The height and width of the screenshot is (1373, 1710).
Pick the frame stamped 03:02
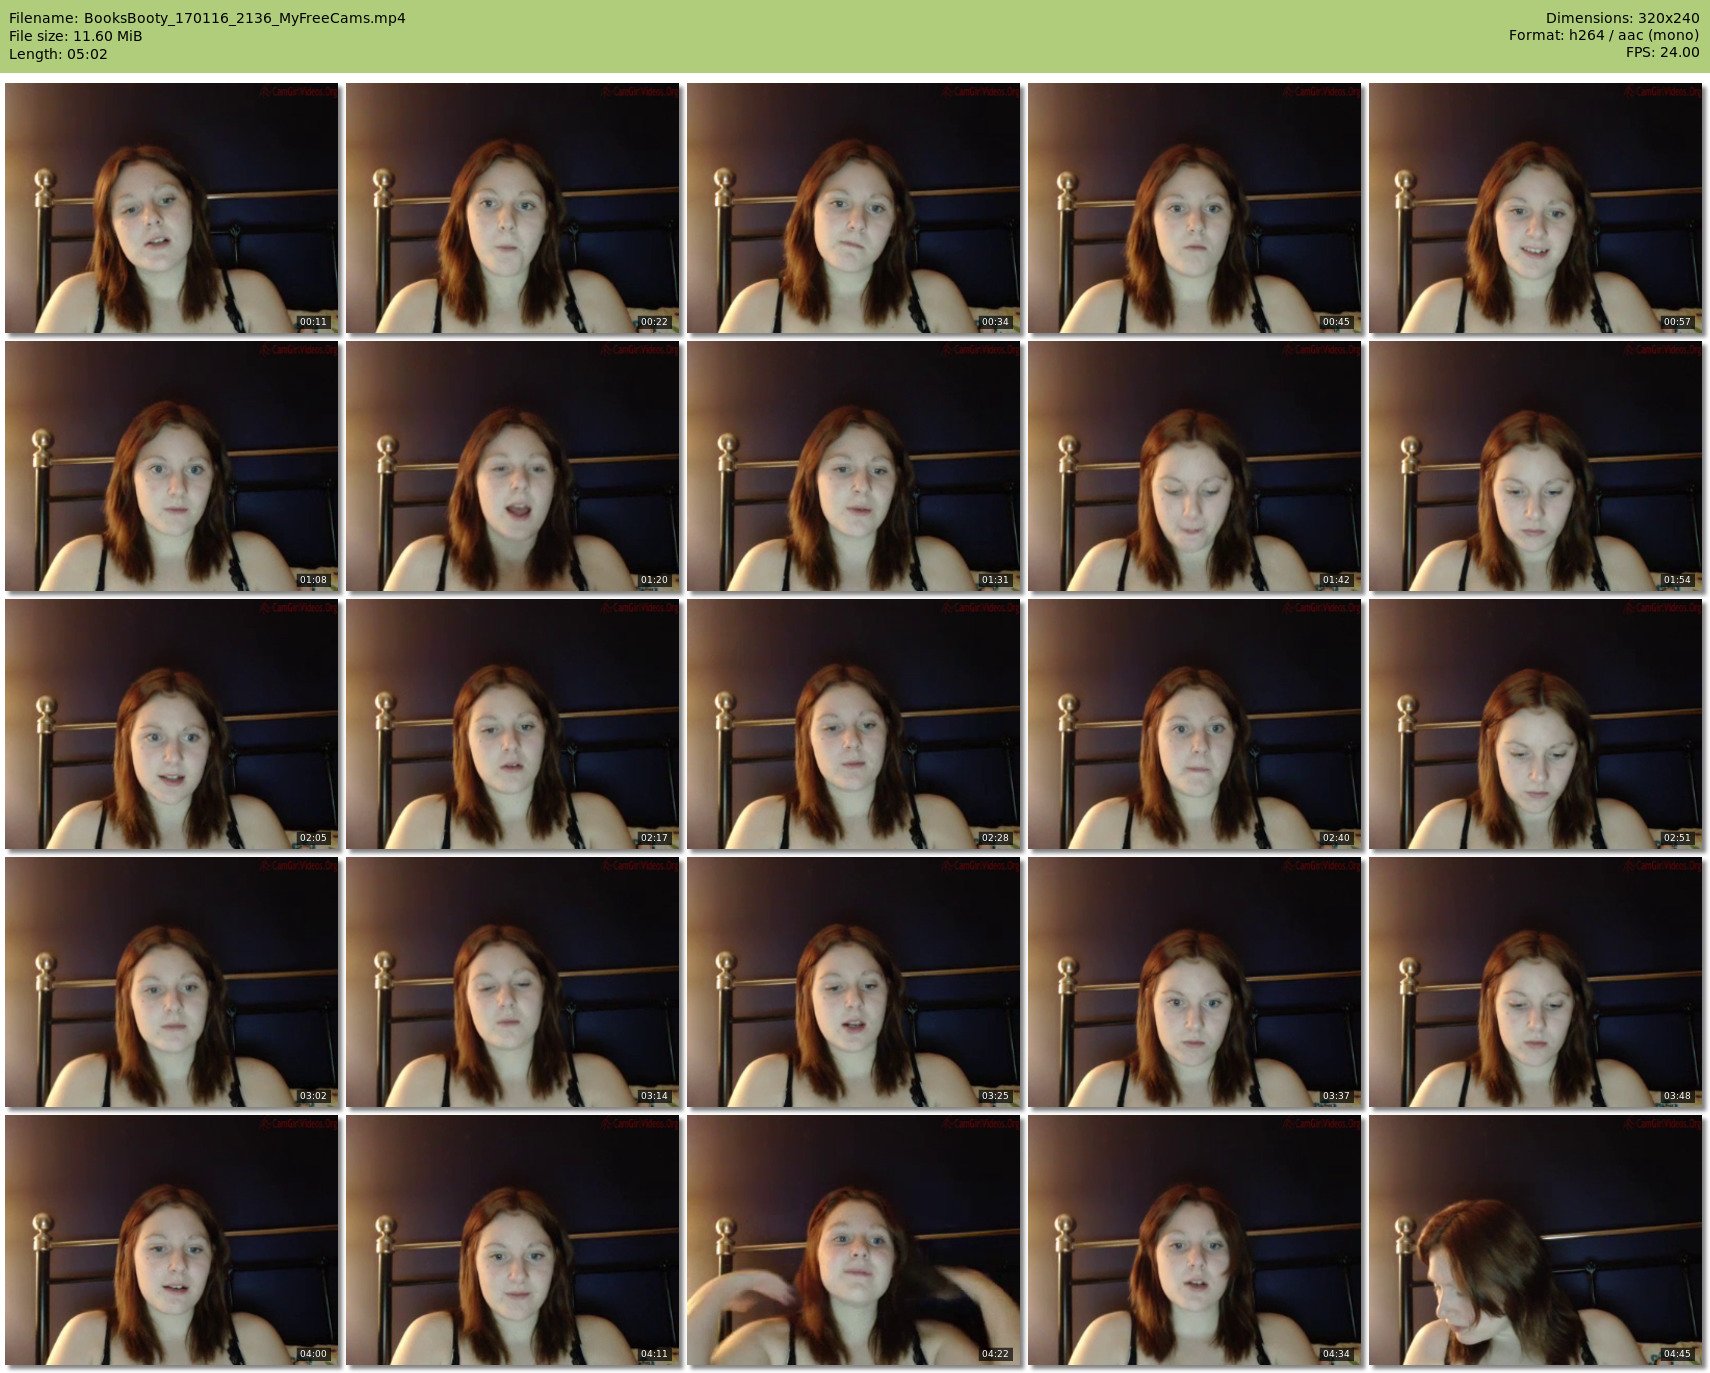[172, 982]
